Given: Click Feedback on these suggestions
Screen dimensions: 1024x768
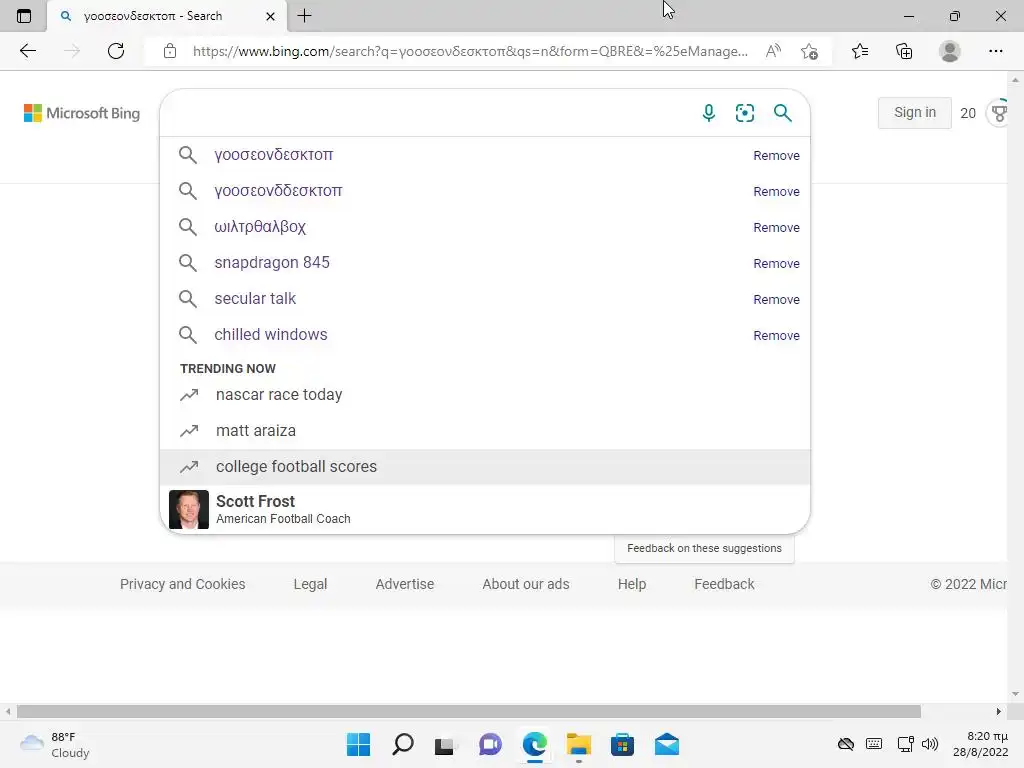Looking at the screenshot, I should click(704, 548).
